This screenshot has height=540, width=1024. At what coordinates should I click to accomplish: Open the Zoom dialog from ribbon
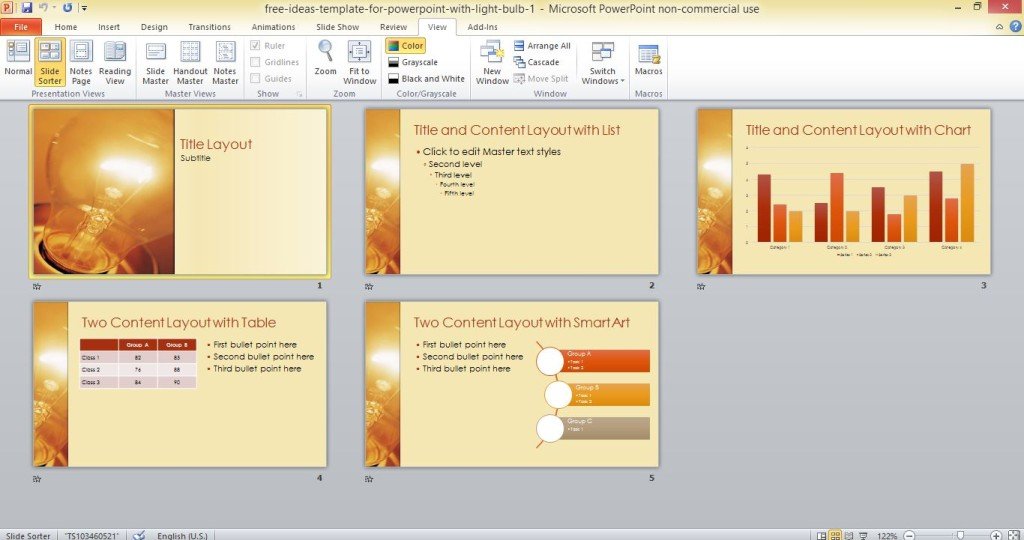pos(325,59)
